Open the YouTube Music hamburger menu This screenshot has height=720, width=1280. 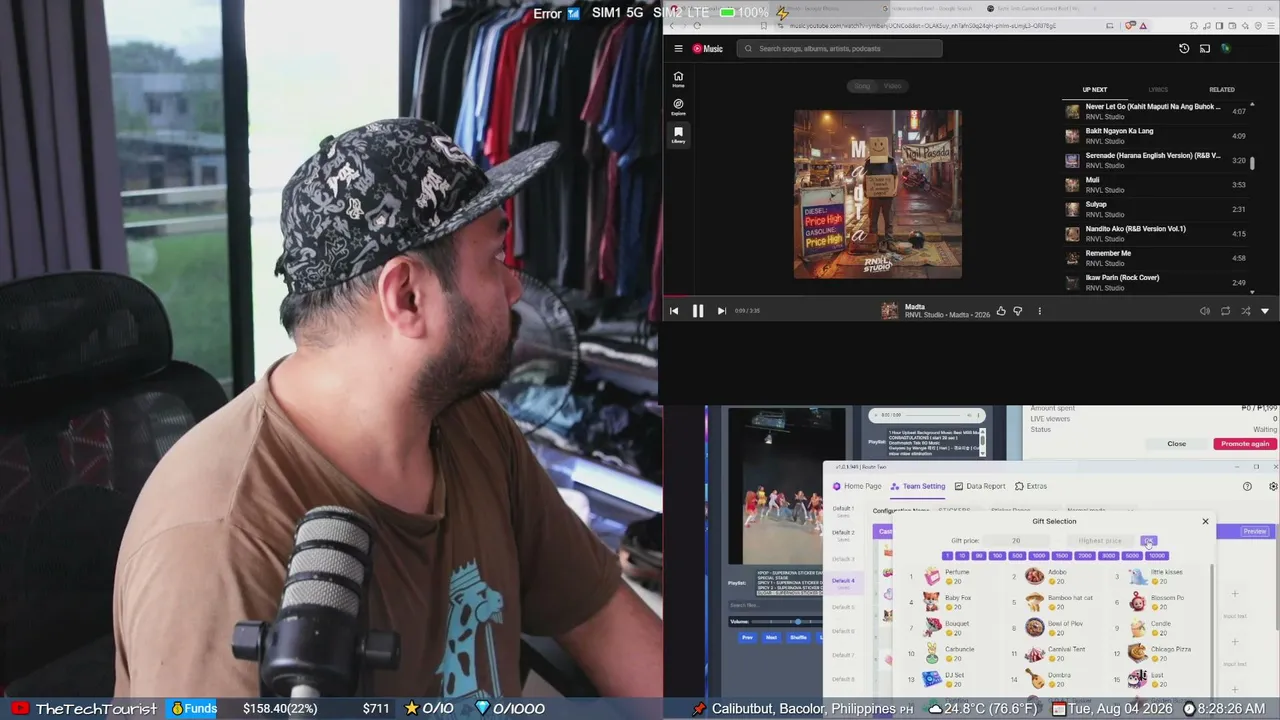678,48
